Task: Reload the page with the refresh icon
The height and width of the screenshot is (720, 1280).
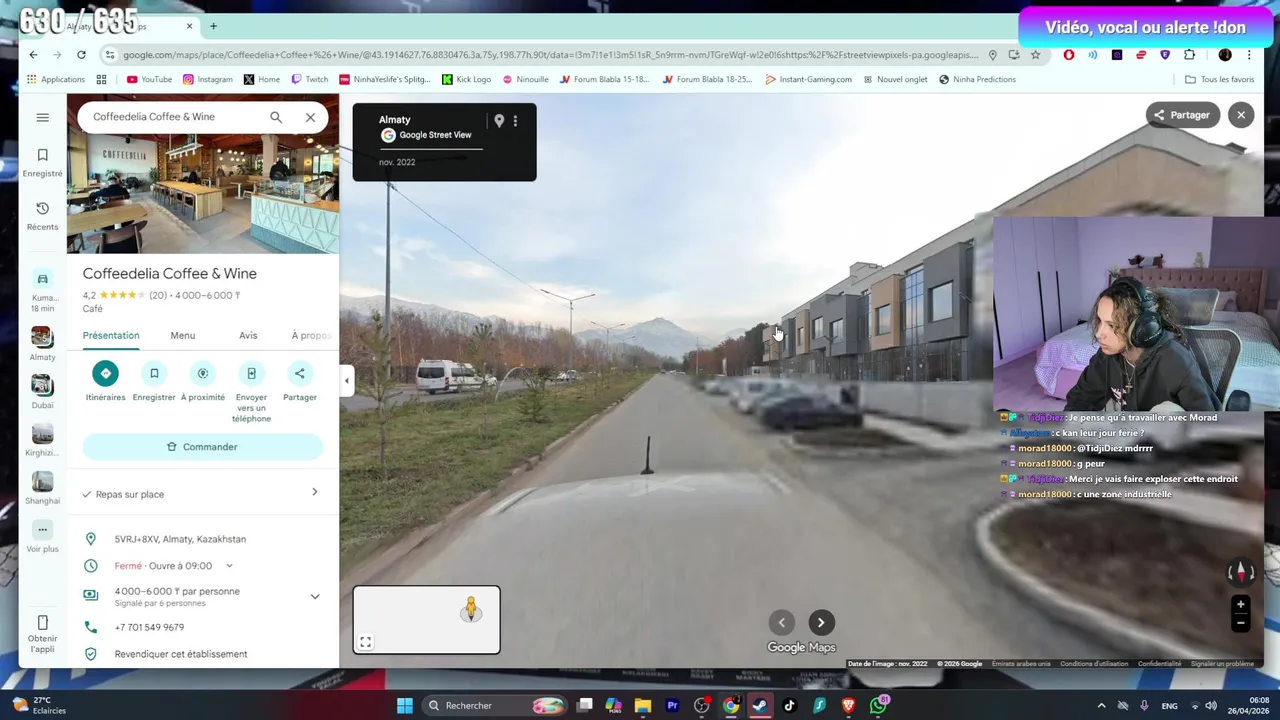Action: click(81, 55)
